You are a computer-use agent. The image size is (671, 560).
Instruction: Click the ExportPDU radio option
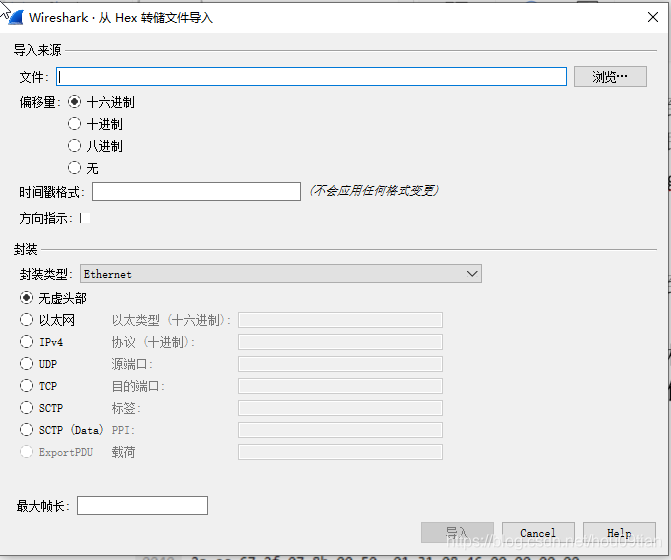pos(27,452)
